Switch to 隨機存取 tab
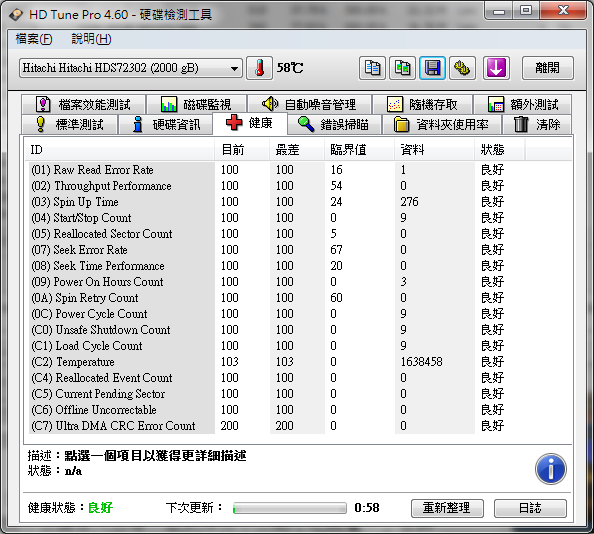 (x=422, y=104)
